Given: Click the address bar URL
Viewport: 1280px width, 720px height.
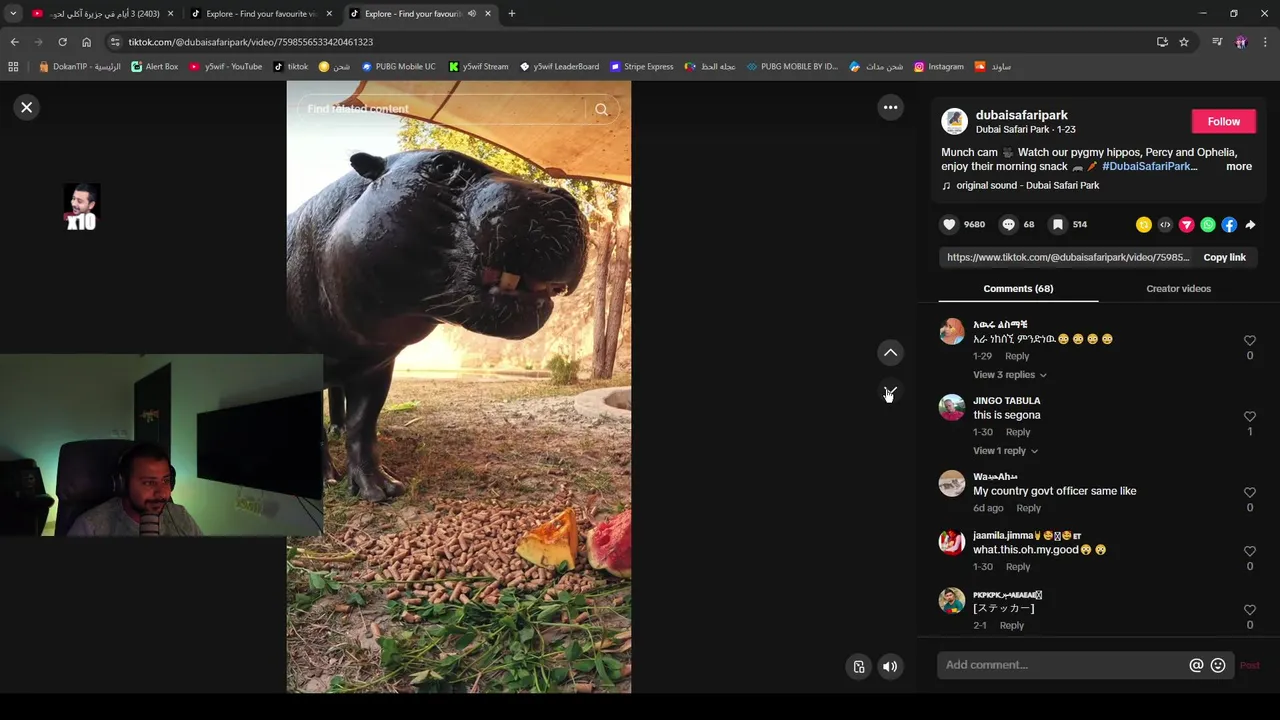Looking at the screenshot, I should pos(251,42).
